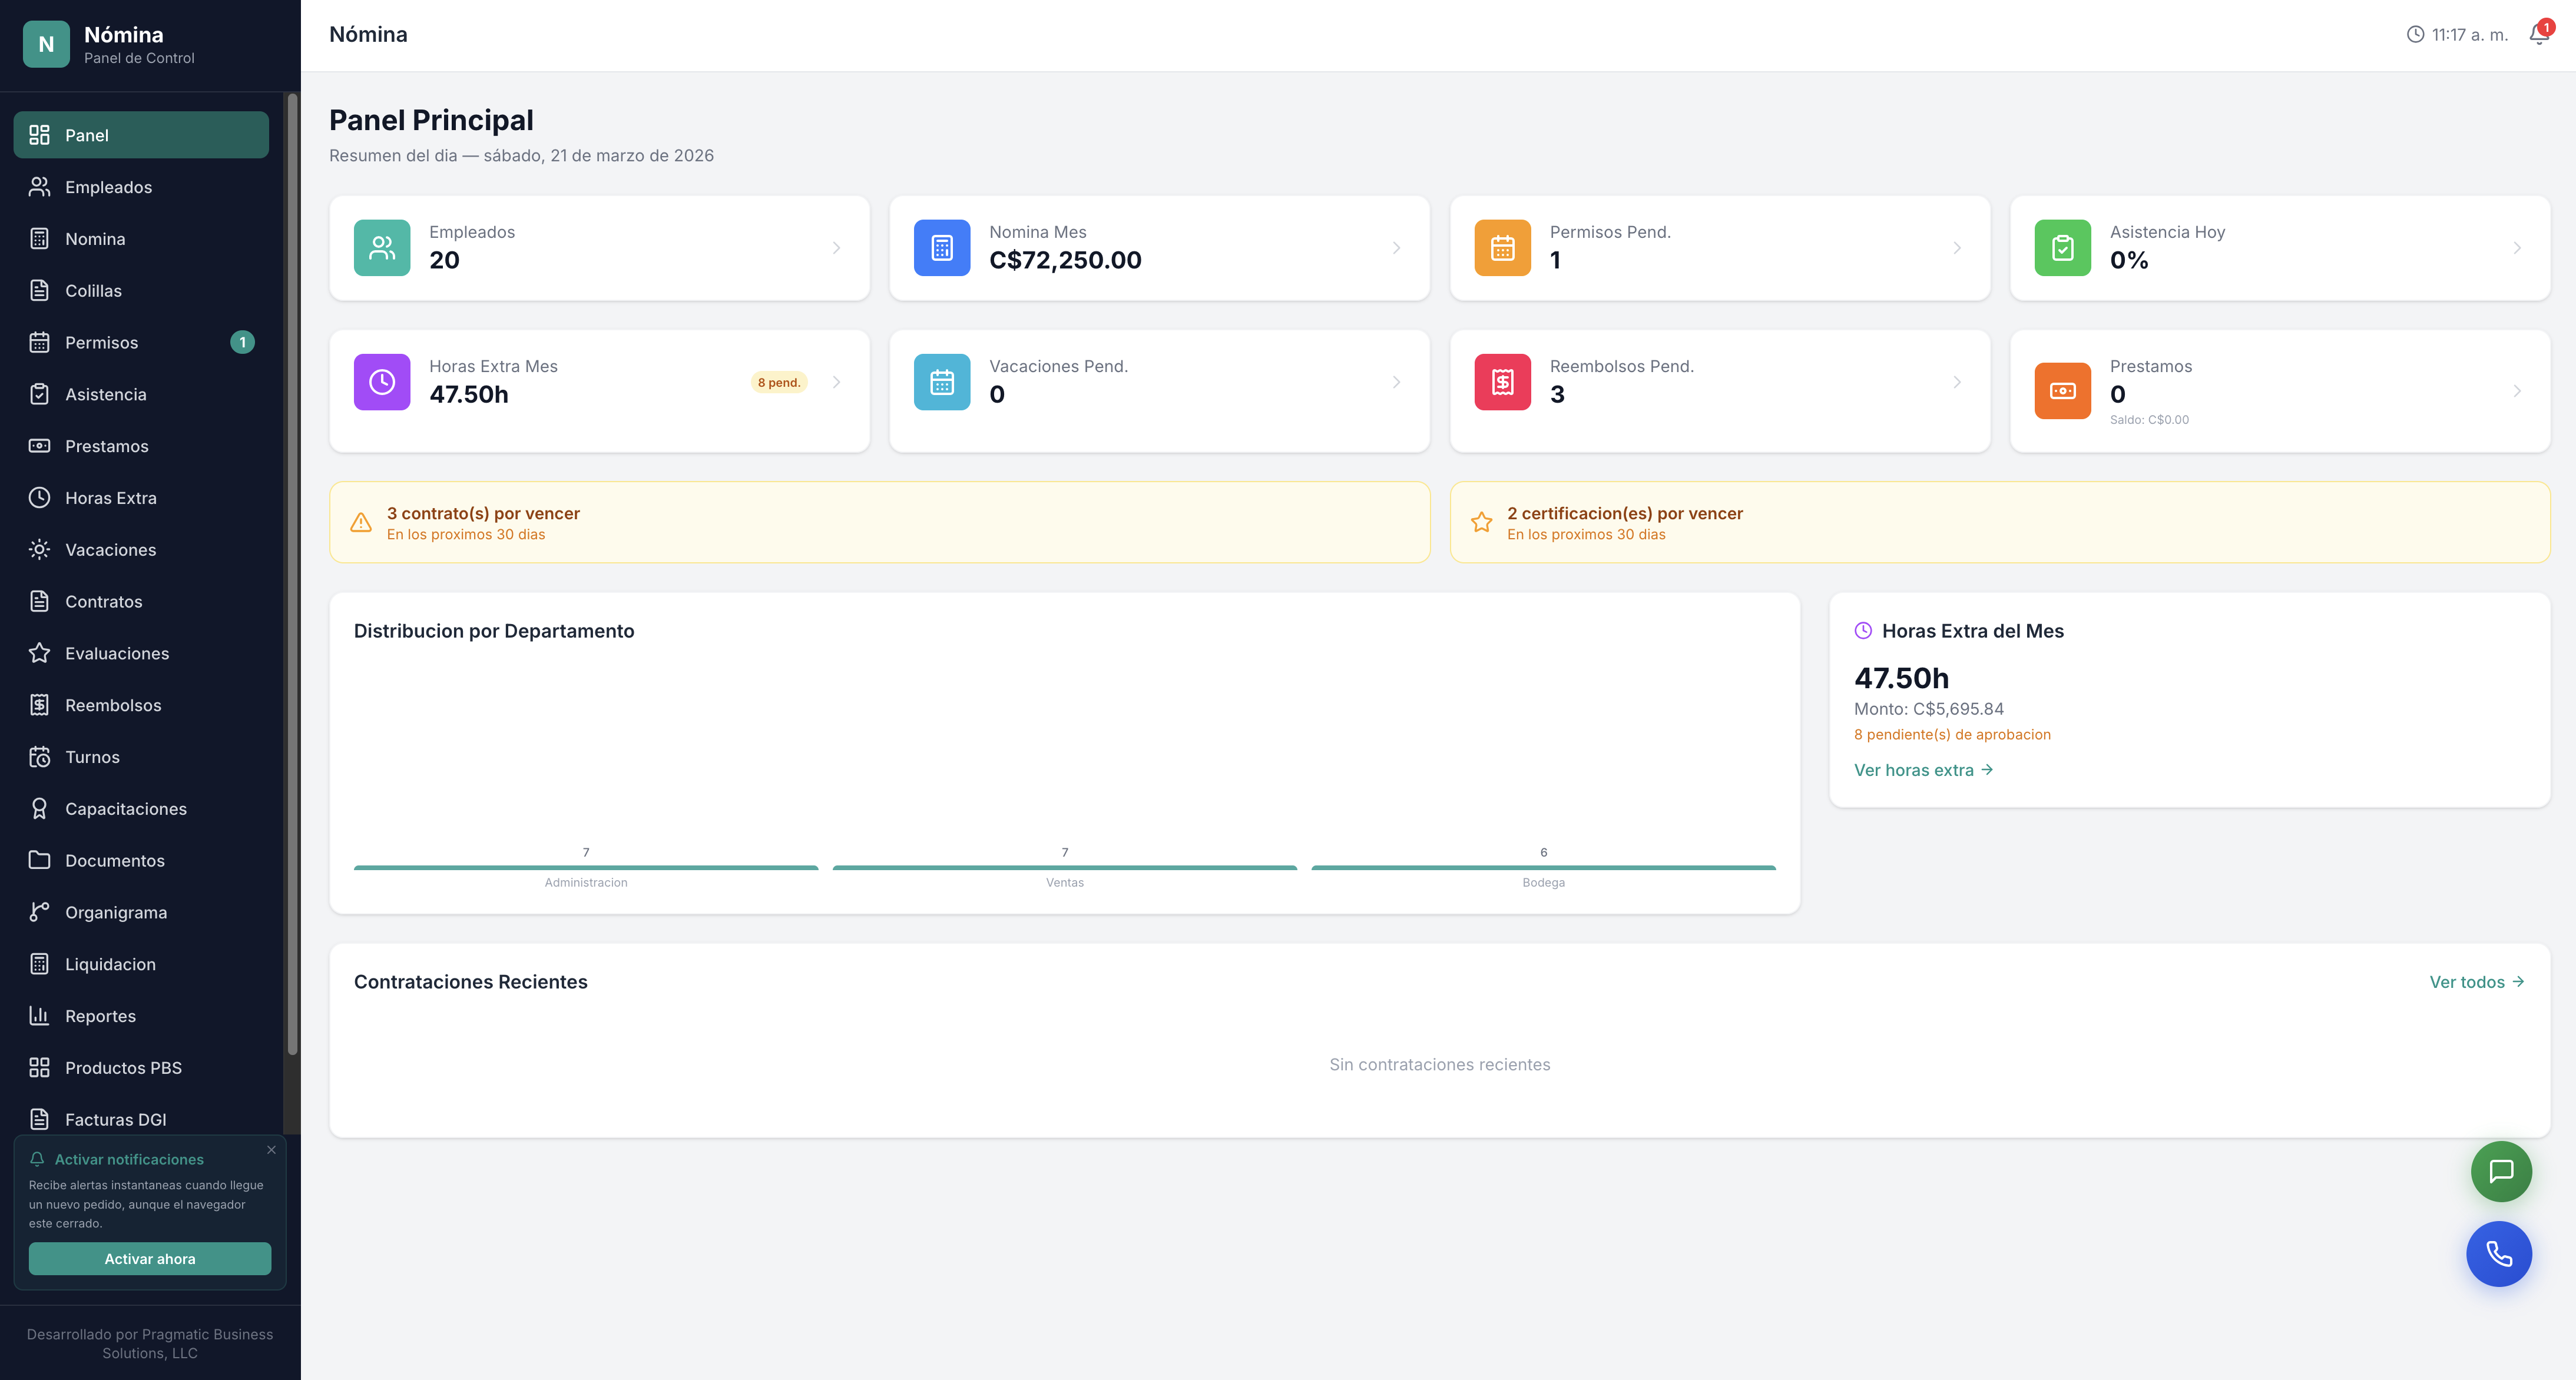
Task: Open Turnos in the sidebar
Action: [92, 757]
